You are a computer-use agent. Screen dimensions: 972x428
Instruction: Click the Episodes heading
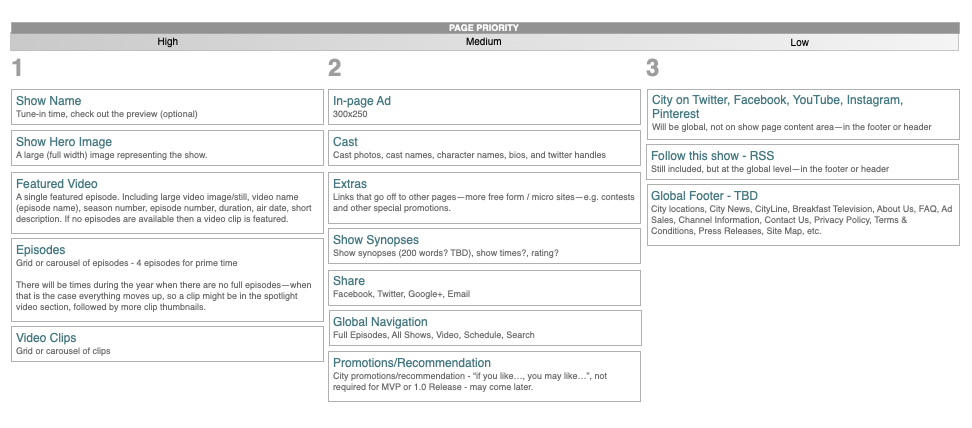coord(42,249)
